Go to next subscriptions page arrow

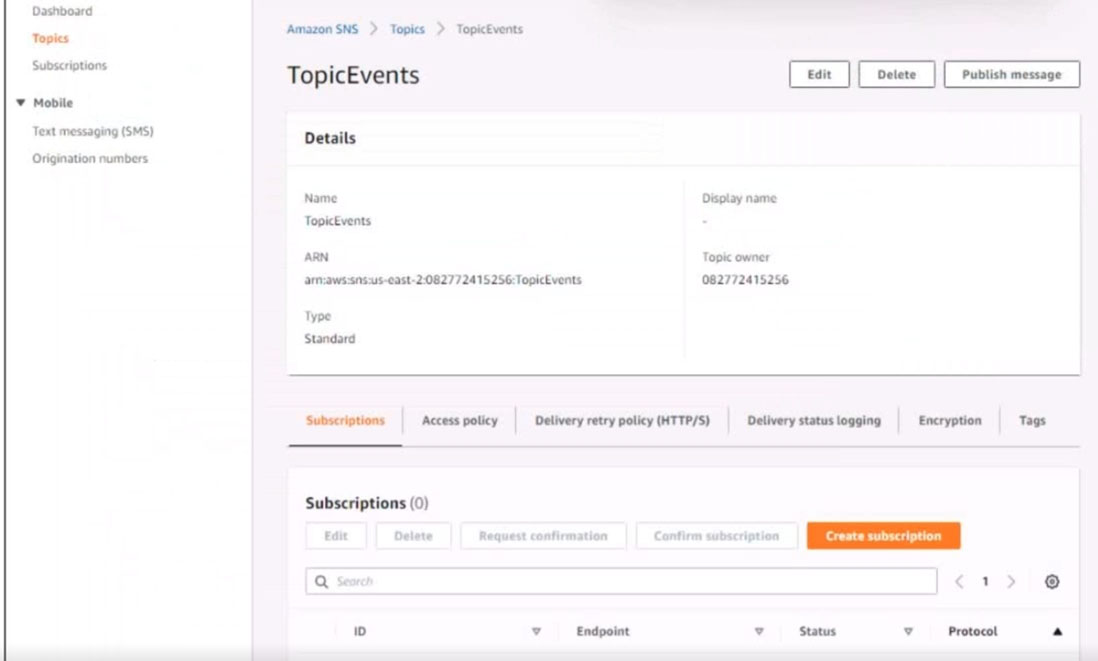coord(1011,581)
